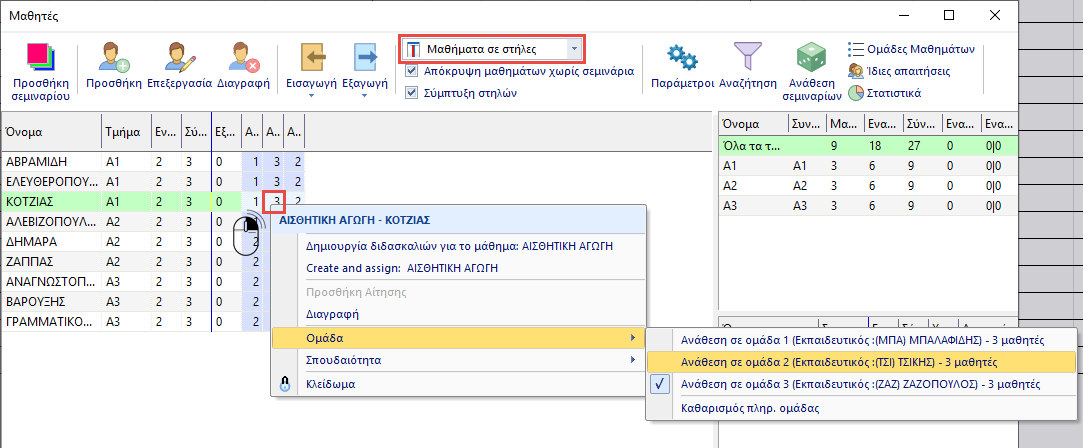The height and width of the screenshot is (448, 1083).
Task: Select the ΑΒΡΑΜΙΔΗ student row
Action: (50, 160)
